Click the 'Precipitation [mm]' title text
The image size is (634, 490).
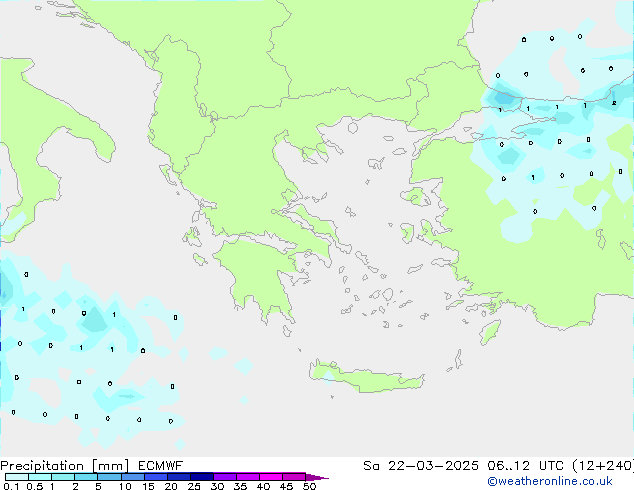[65, 466]
